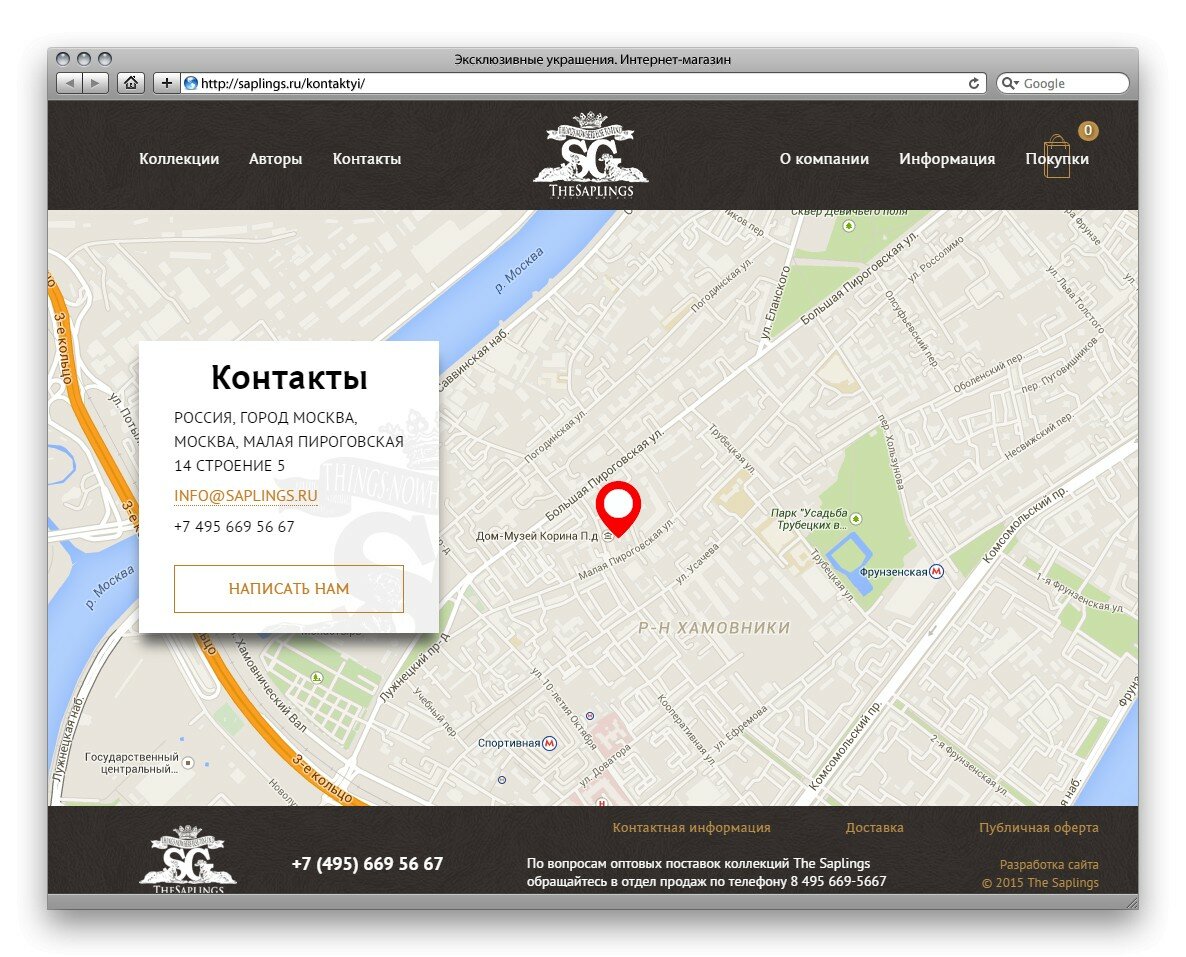Image resolution: width=1186 pixels, height=957 pixels.
Task: Click the Фрунзенская metro station icon
Action: point(936,571)
